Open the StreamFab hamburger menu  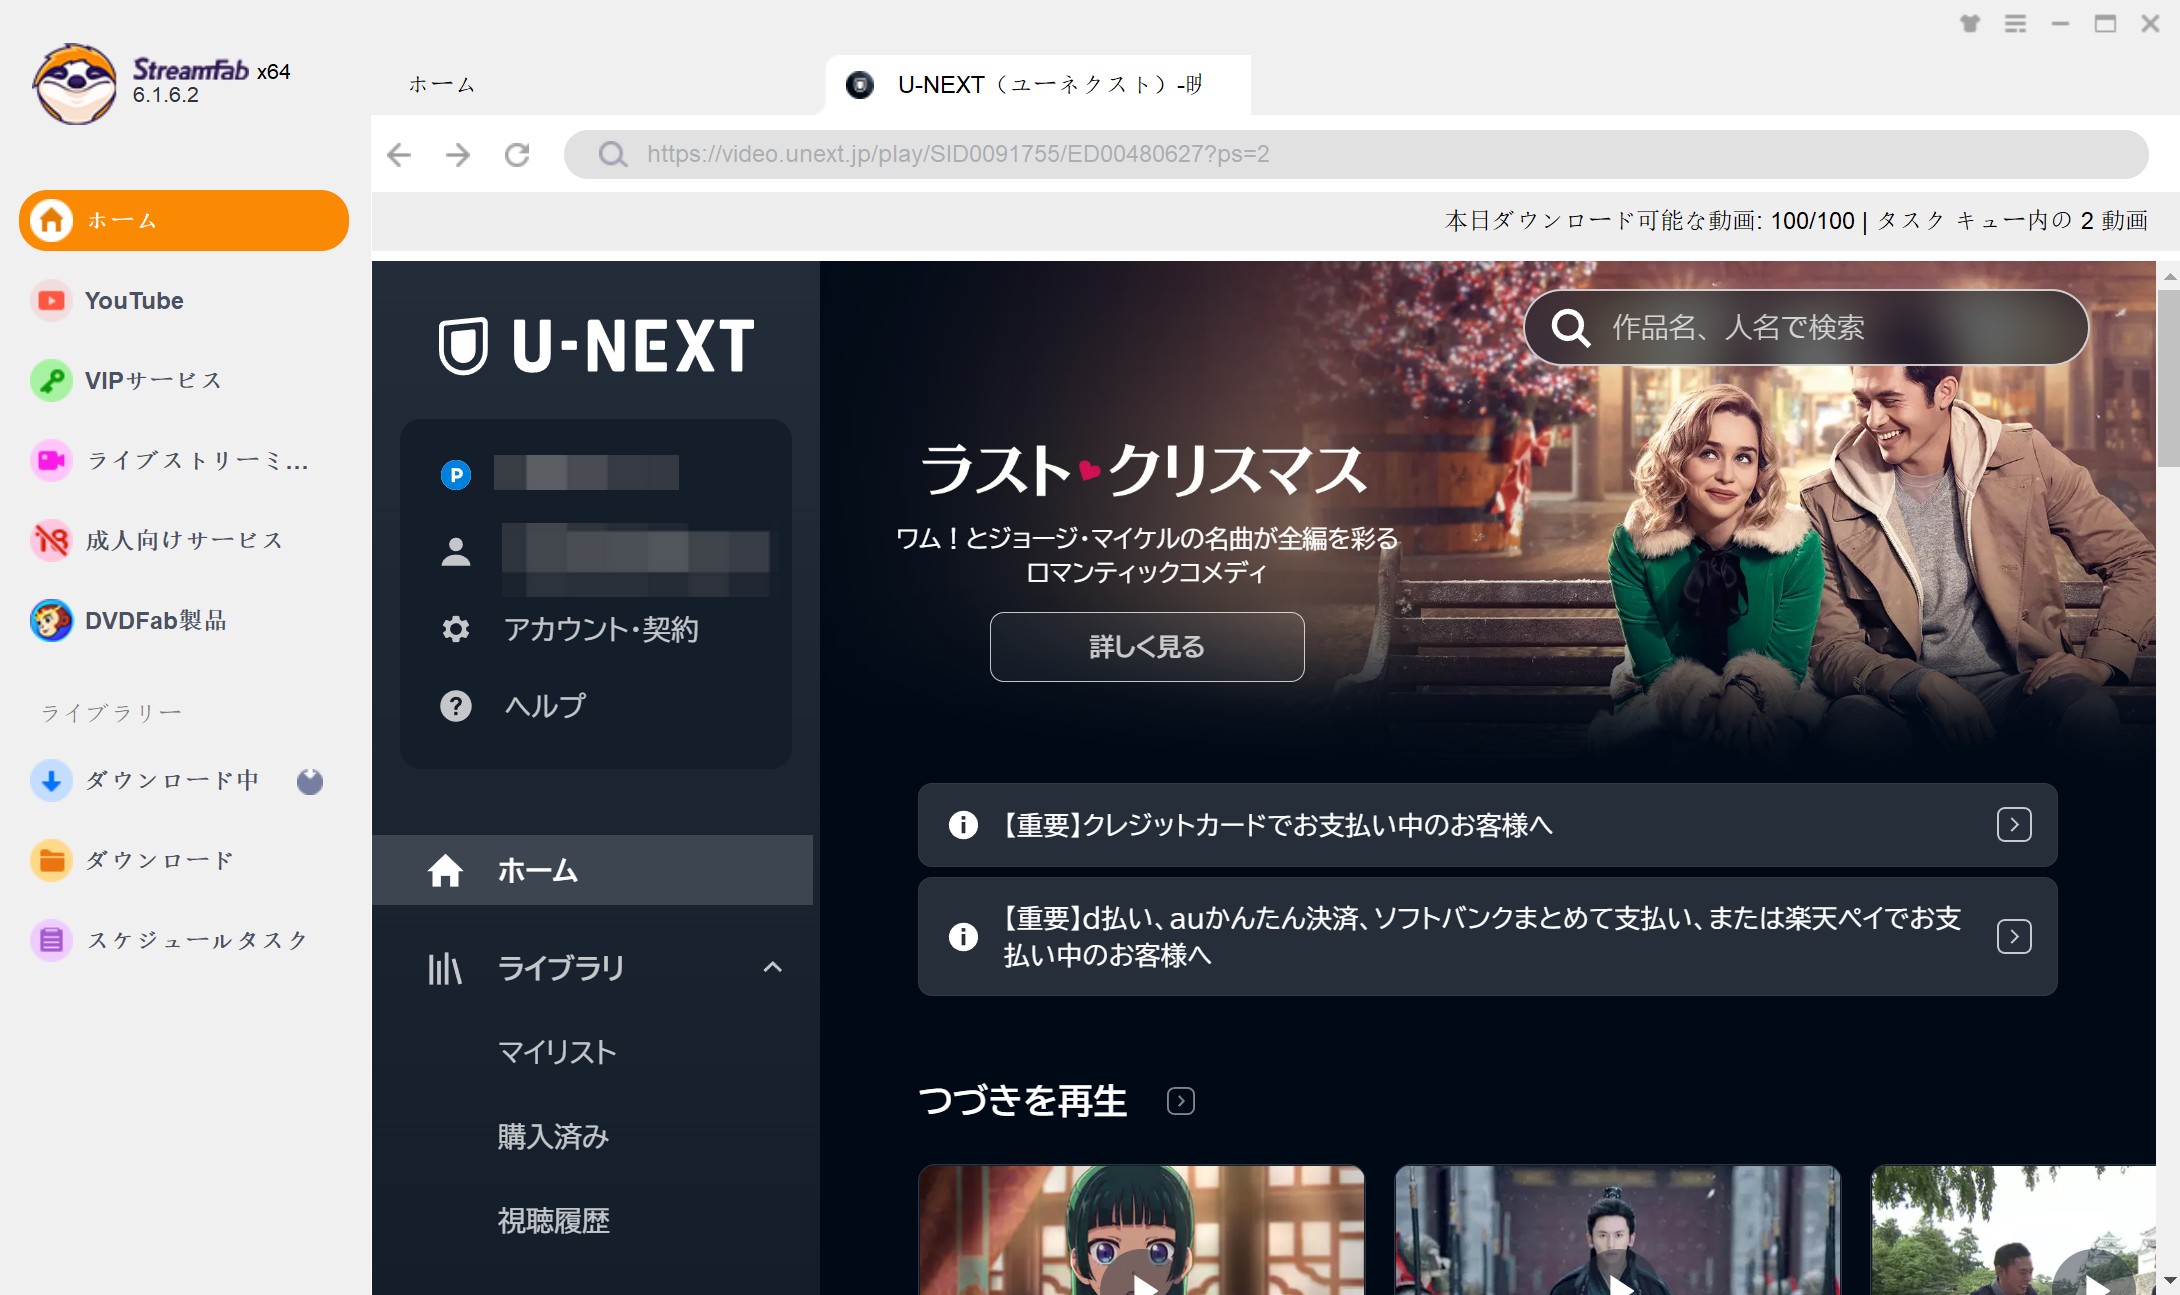click(2016, 24)
